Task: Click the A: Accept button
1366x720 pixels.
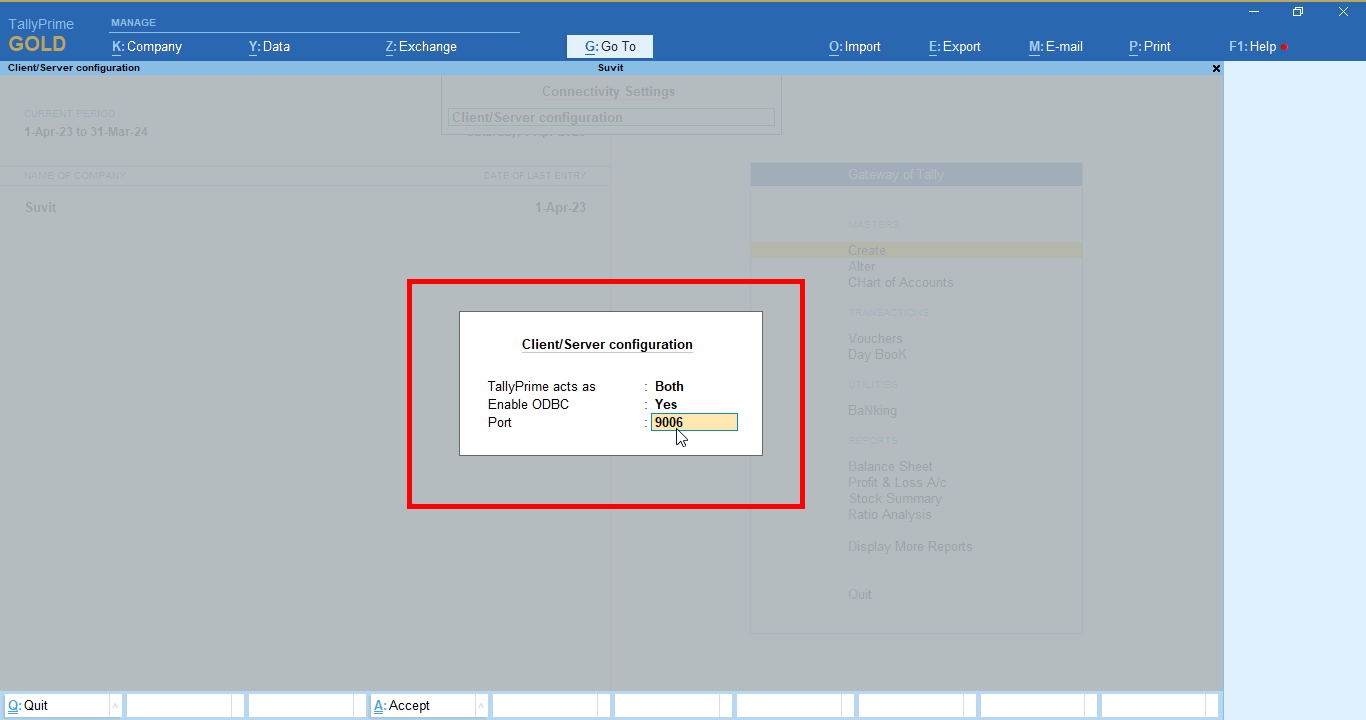Action: coord(423,705)
